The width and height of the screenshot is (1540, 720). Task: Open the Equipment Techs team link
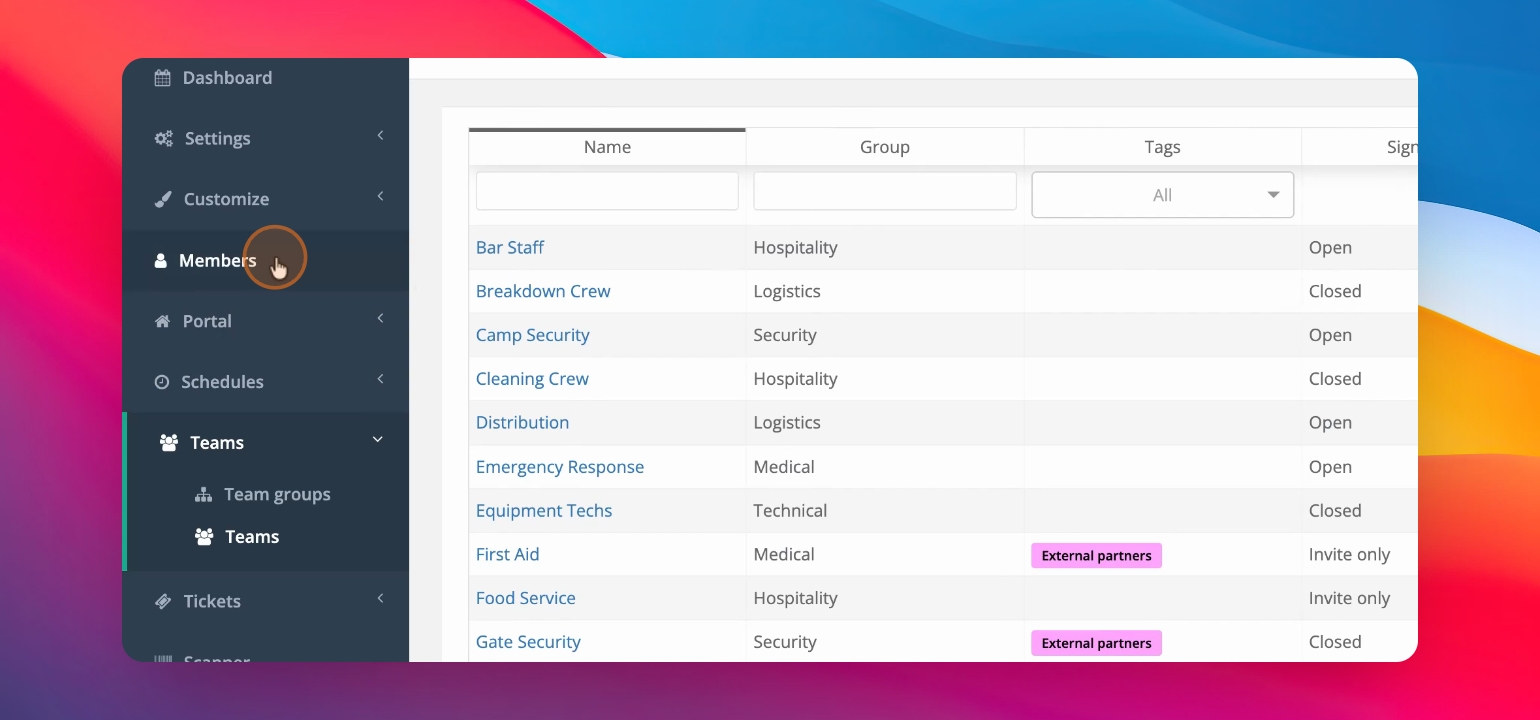544,511
